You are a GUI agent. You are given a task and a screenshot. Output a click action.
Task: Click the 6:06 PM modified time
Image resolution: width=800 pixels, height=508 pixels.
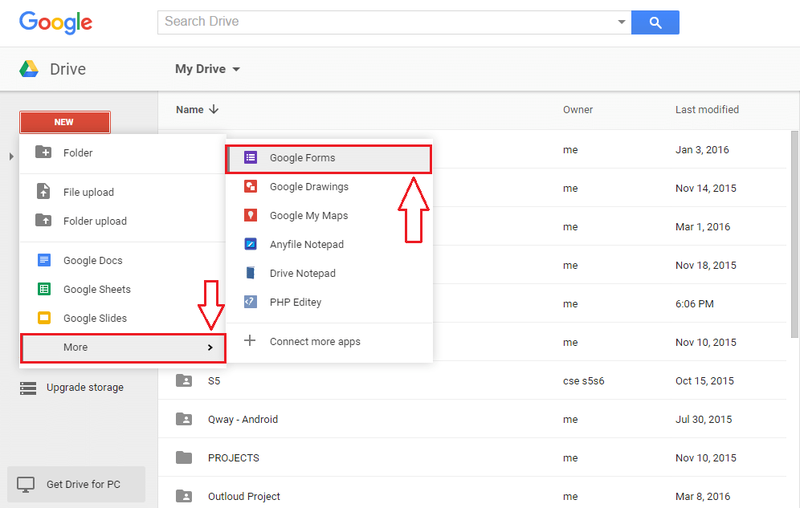click(694, 303)
